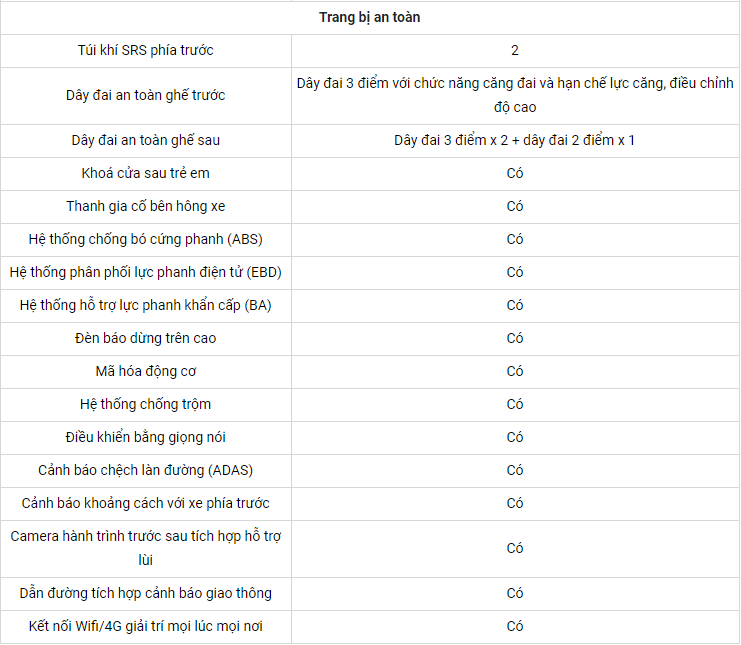Select the "Khoá cửa sau trẻ em" row label
The image size is (741, 645).
click(146, 173)
